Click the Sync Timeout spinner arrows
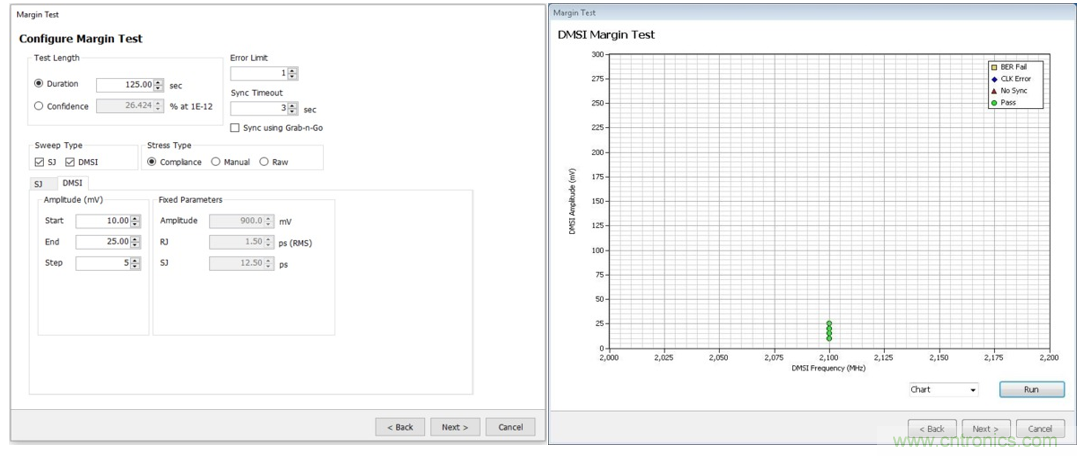 coord(292,109)
